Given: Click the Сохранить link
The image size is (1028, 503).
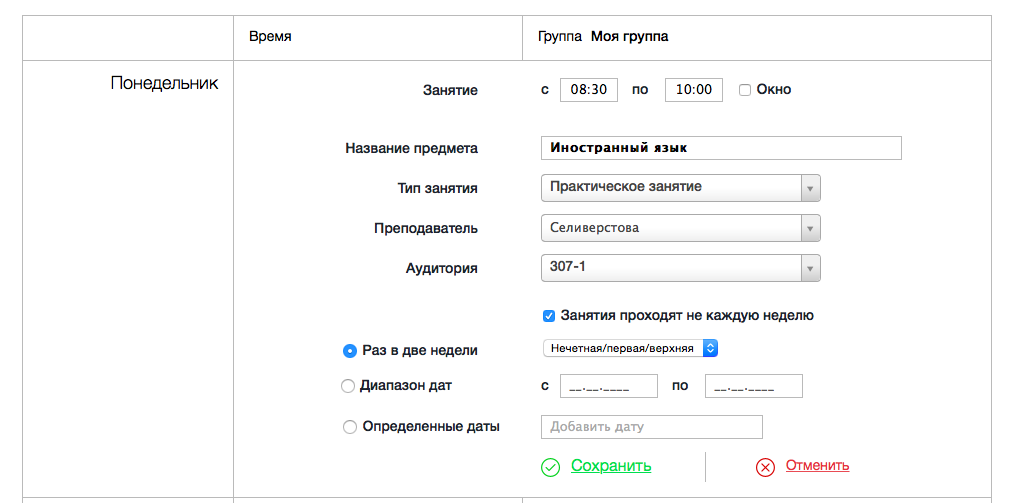Looking at the screenshot, I should pos(611,466).
